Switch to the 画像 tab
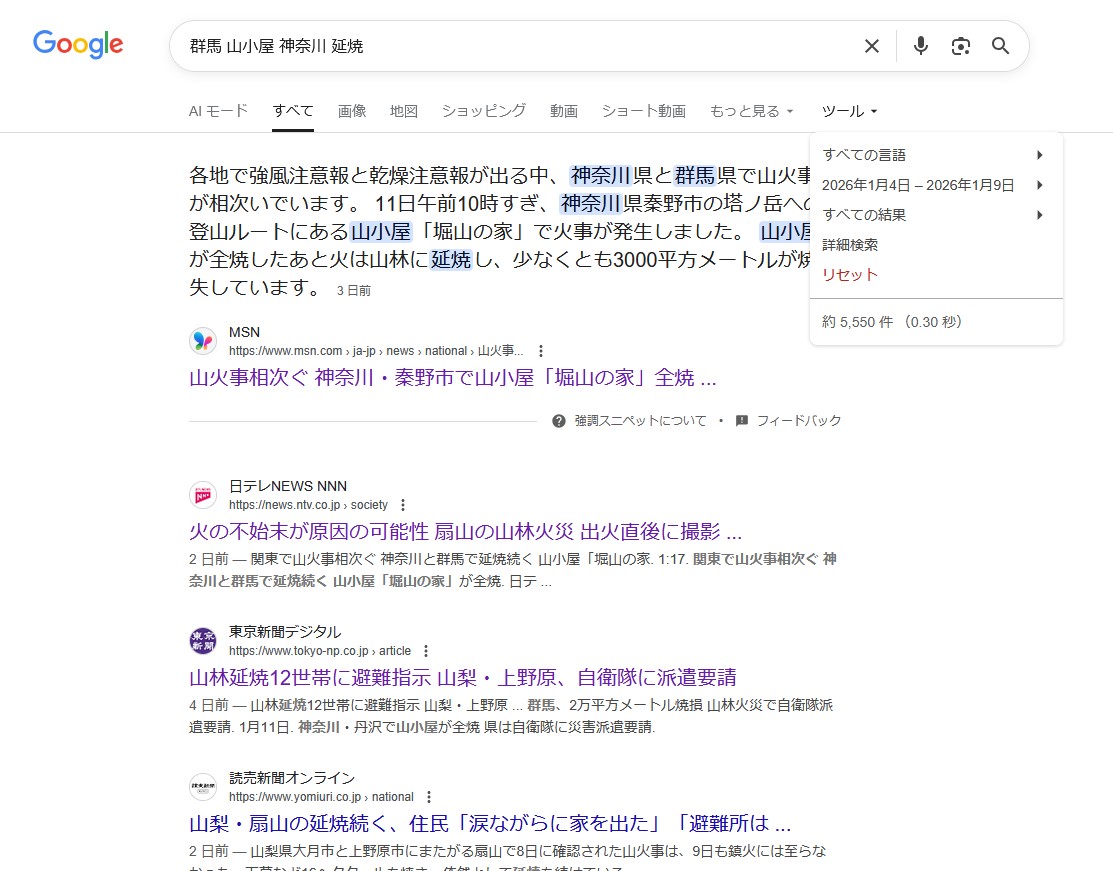This screenshot has height=871, width=1113. point(352,111)
